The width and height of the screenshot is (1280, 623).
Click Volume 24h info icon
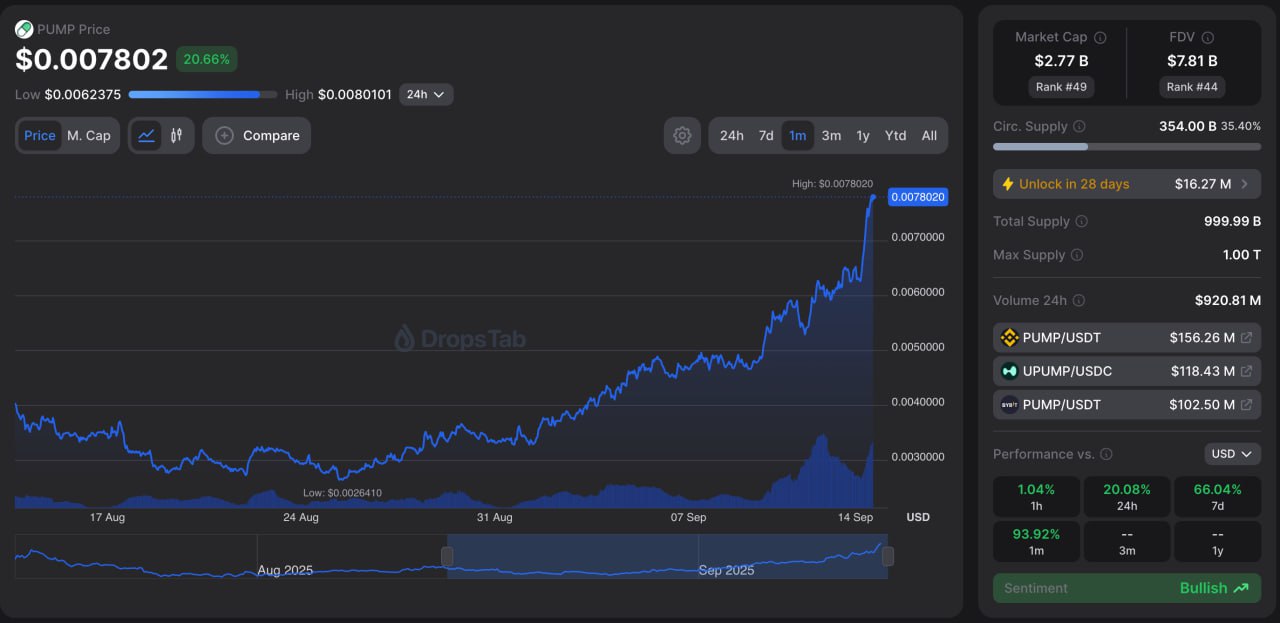1079,300
